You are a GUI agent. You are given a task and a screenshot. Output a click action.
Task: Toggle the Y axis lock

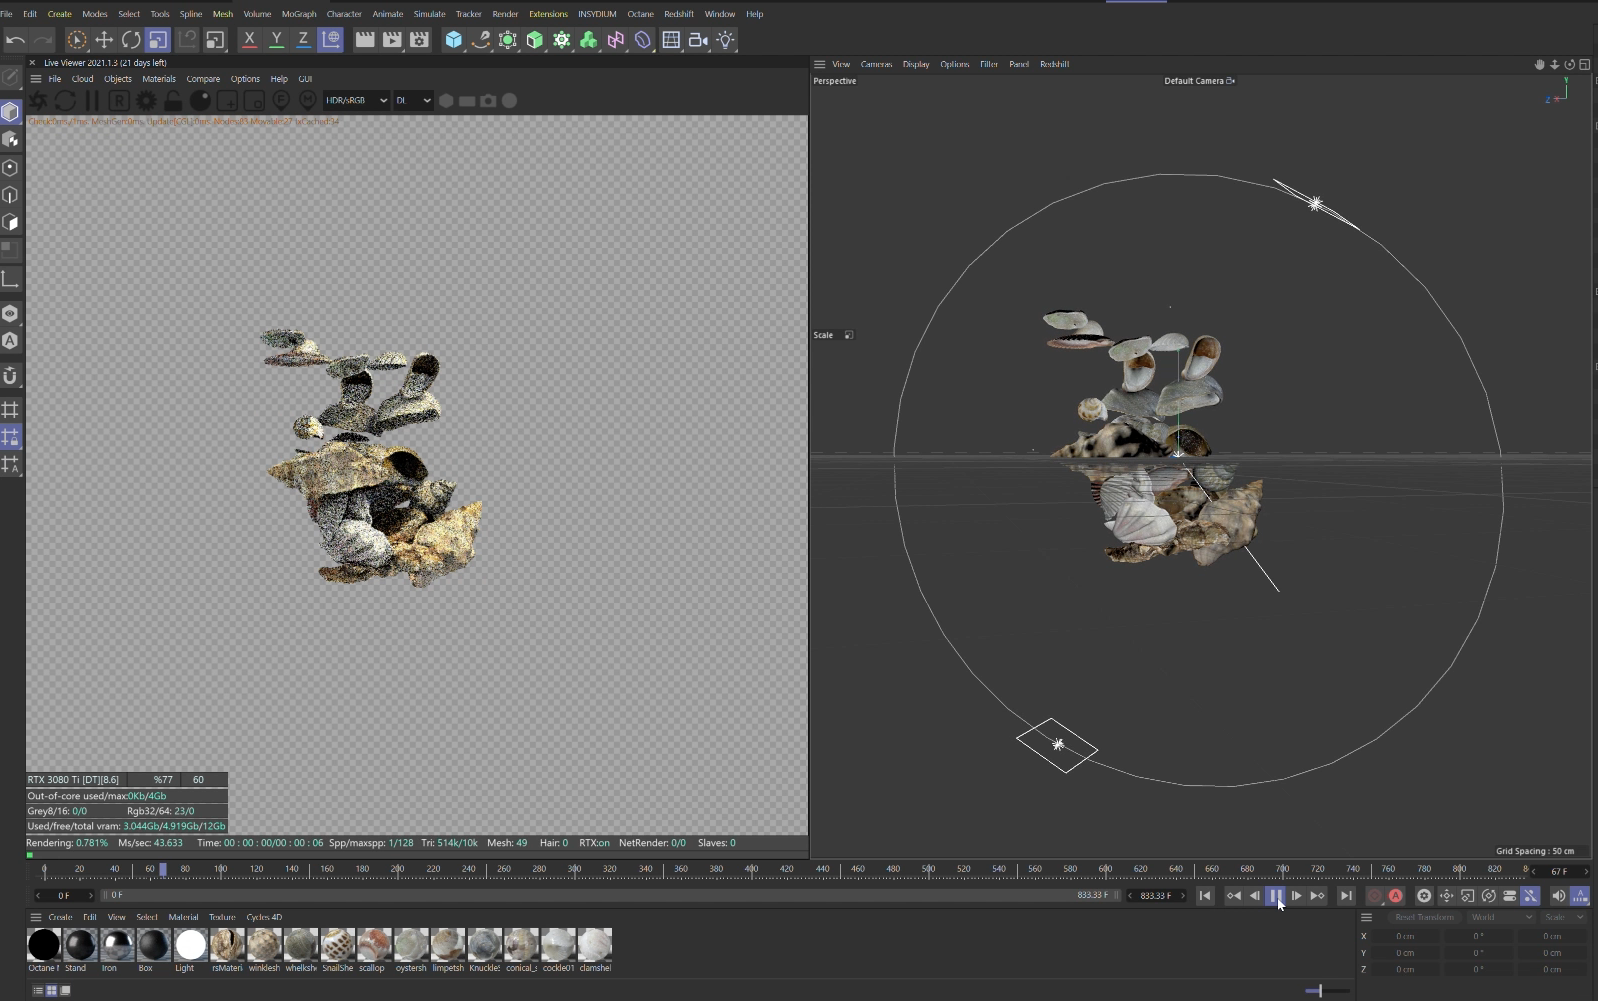(x=276, y=40)
